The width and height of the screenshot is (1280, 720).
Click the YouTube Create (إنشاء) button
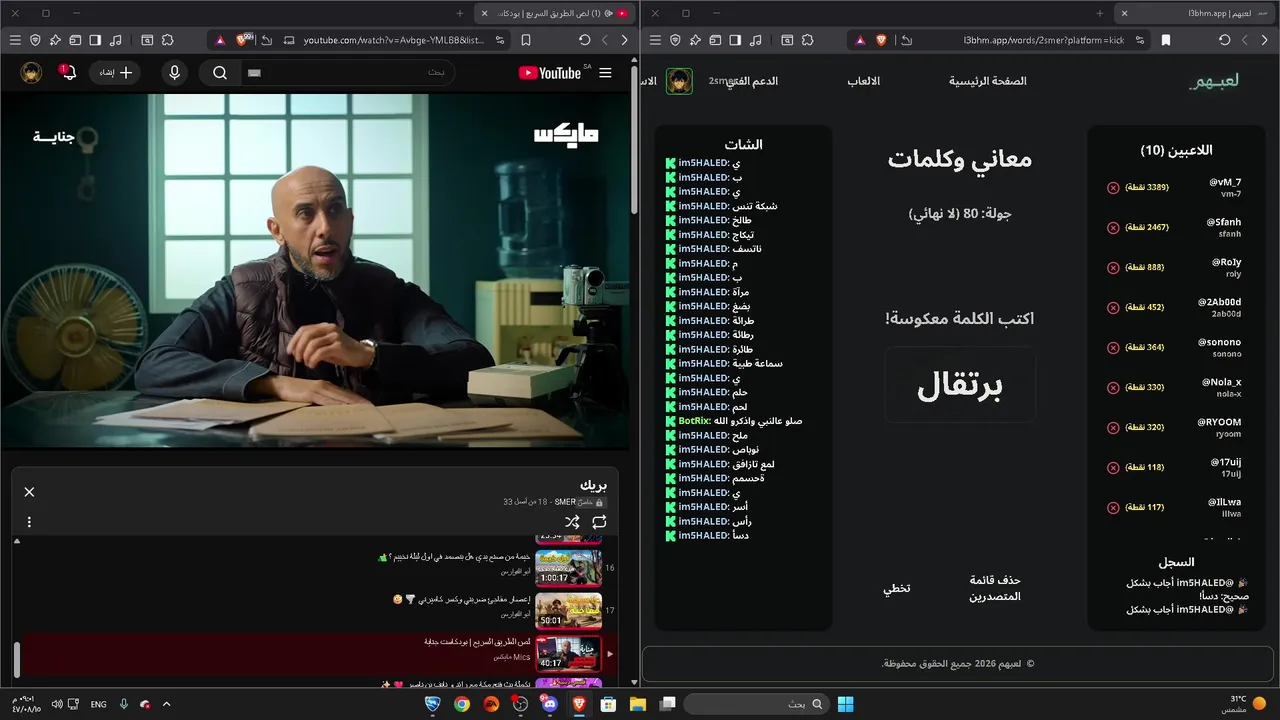point(115,72)
